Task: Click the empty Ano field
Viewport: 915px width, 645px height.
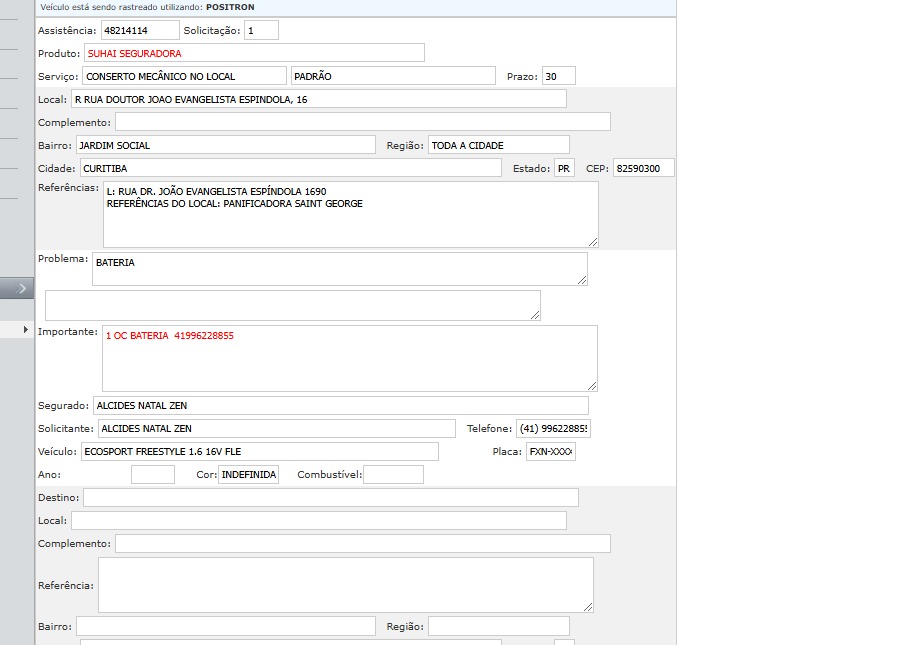Action: pos(153,475)
